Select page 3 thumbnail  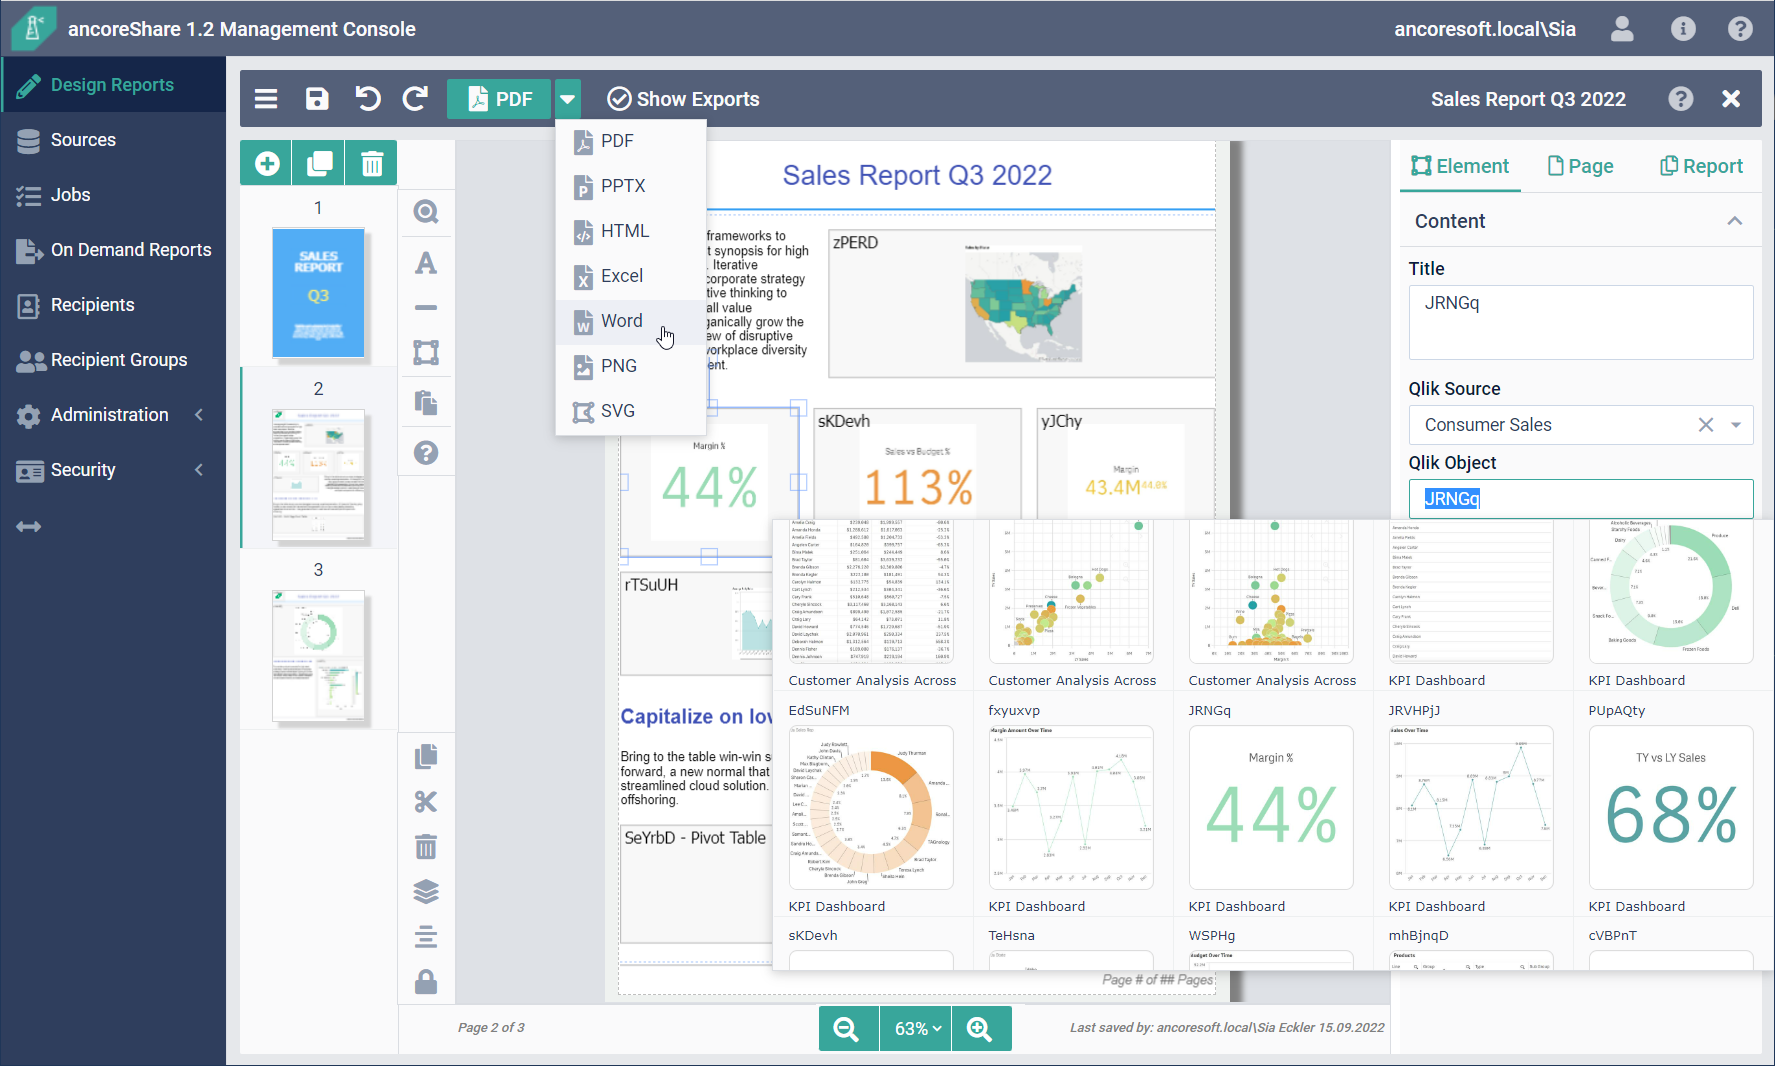(x=319, y=656)
